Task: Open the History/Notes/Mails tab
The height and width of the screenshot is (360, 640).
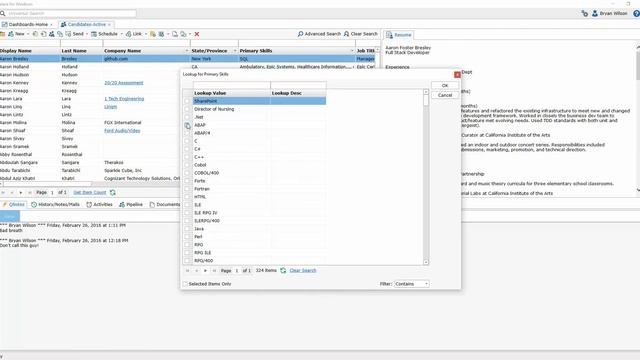Action: click(55, 204)
